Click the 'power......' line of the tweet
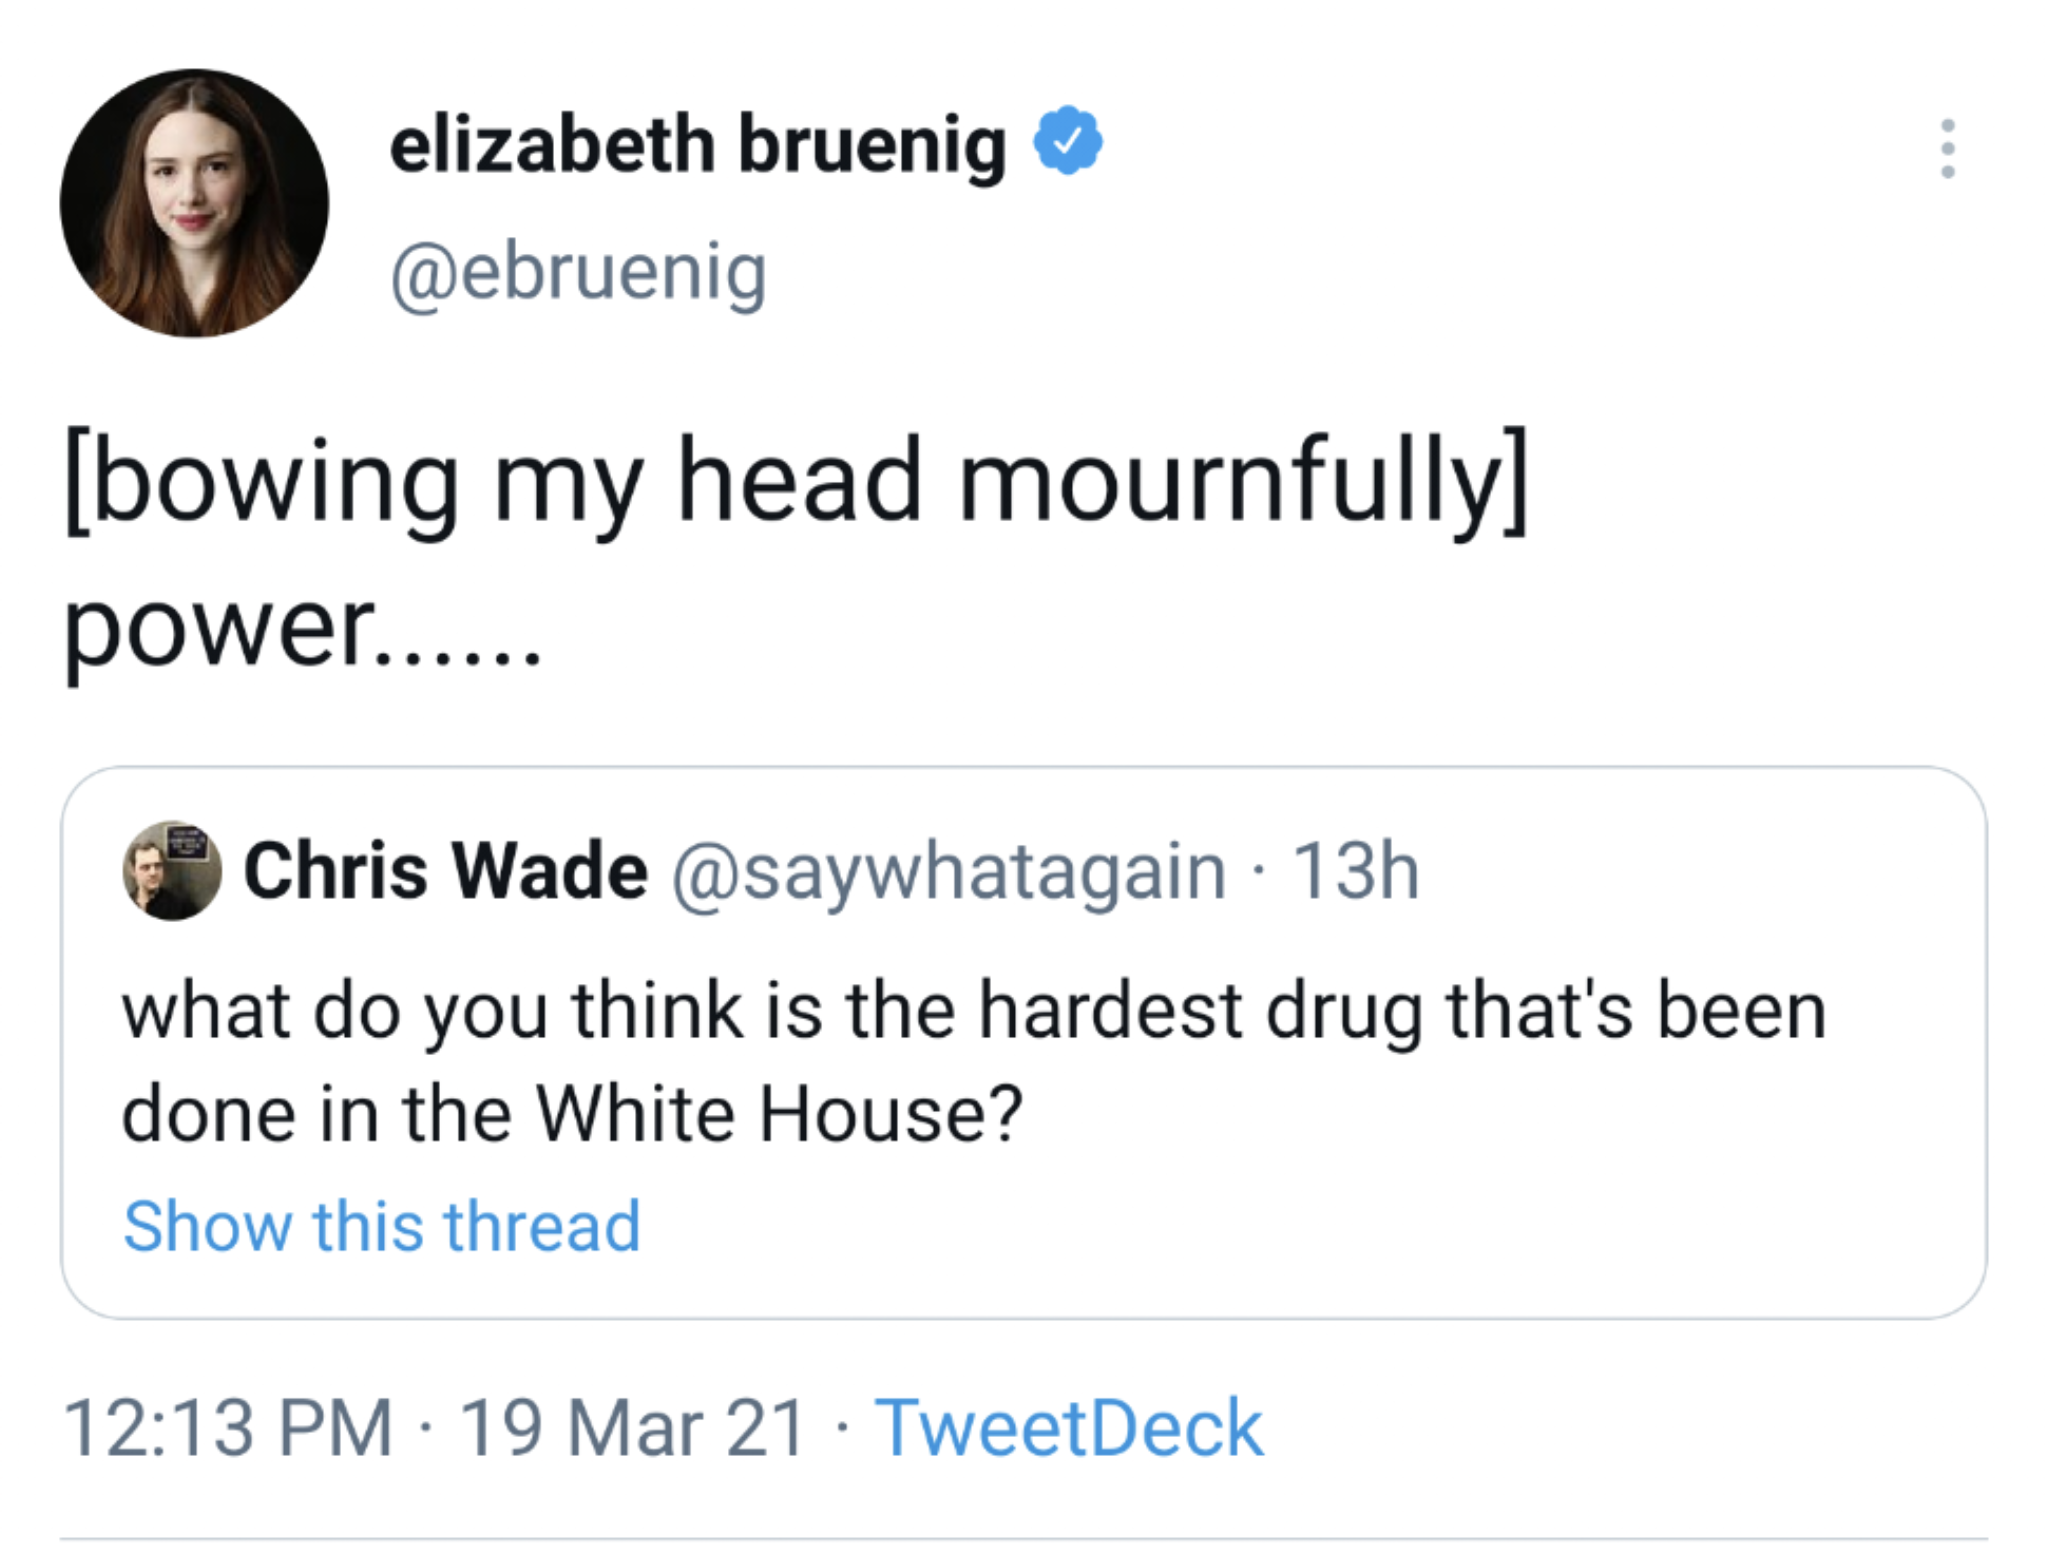 302,628
